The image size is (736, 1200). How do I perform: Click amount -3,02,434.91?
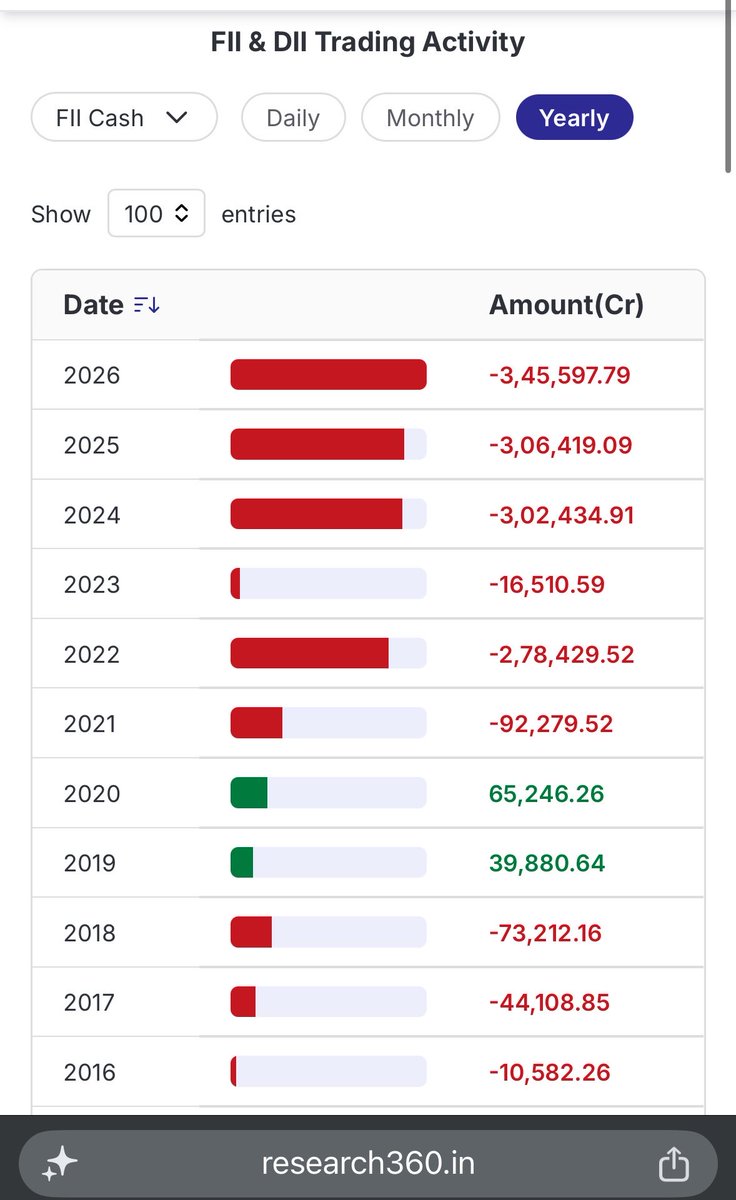point(561,515)
